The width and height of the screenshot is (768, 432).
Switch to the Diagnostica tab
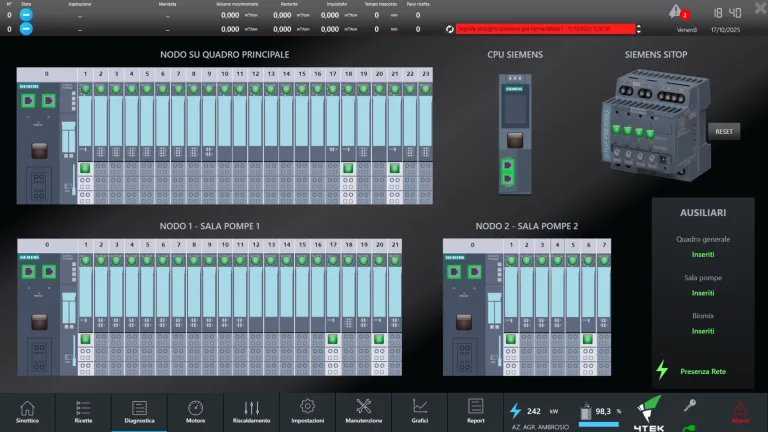(139, 412)
